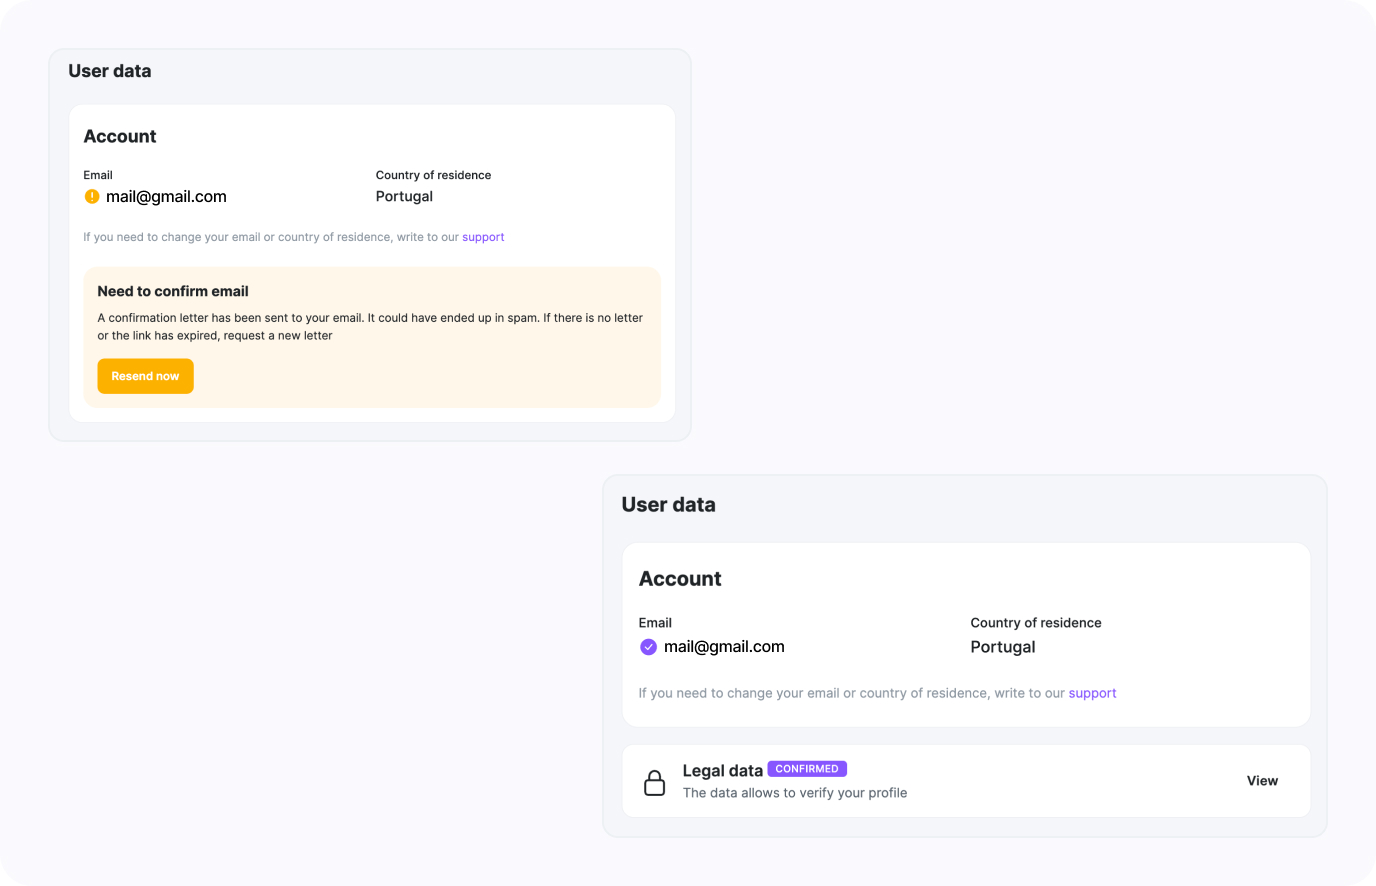Follow the support link in the confirmed email card
The height and width of the screenshot is (886, 1376).
(1092, 693)
